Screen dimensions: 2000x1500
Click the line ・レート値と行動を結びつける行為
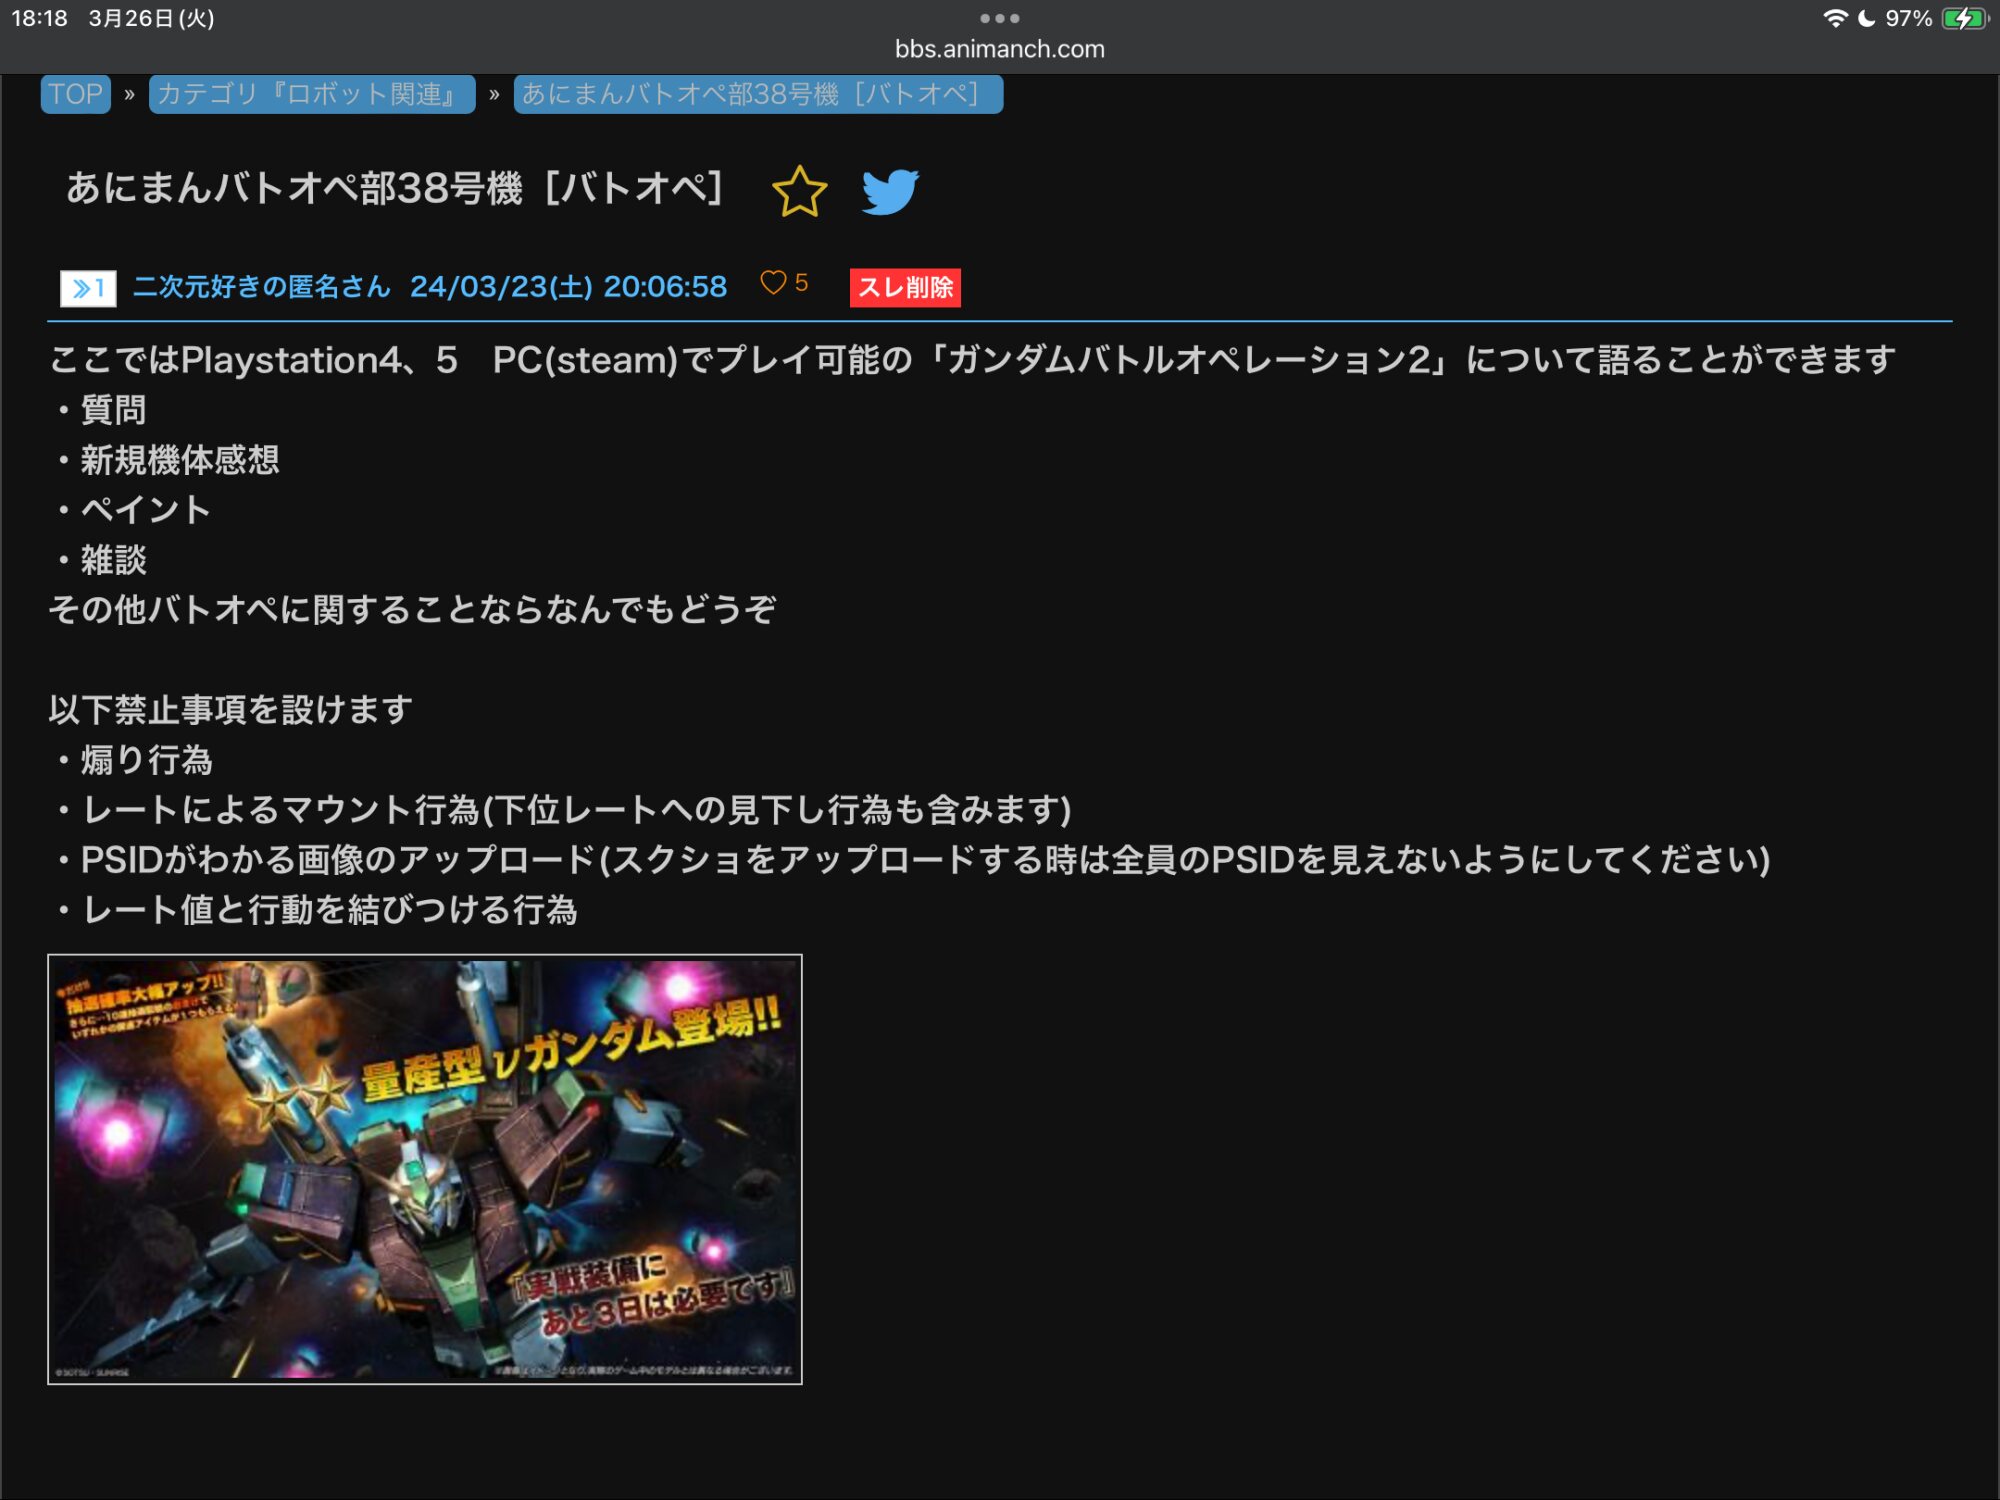tap(315, 909)
